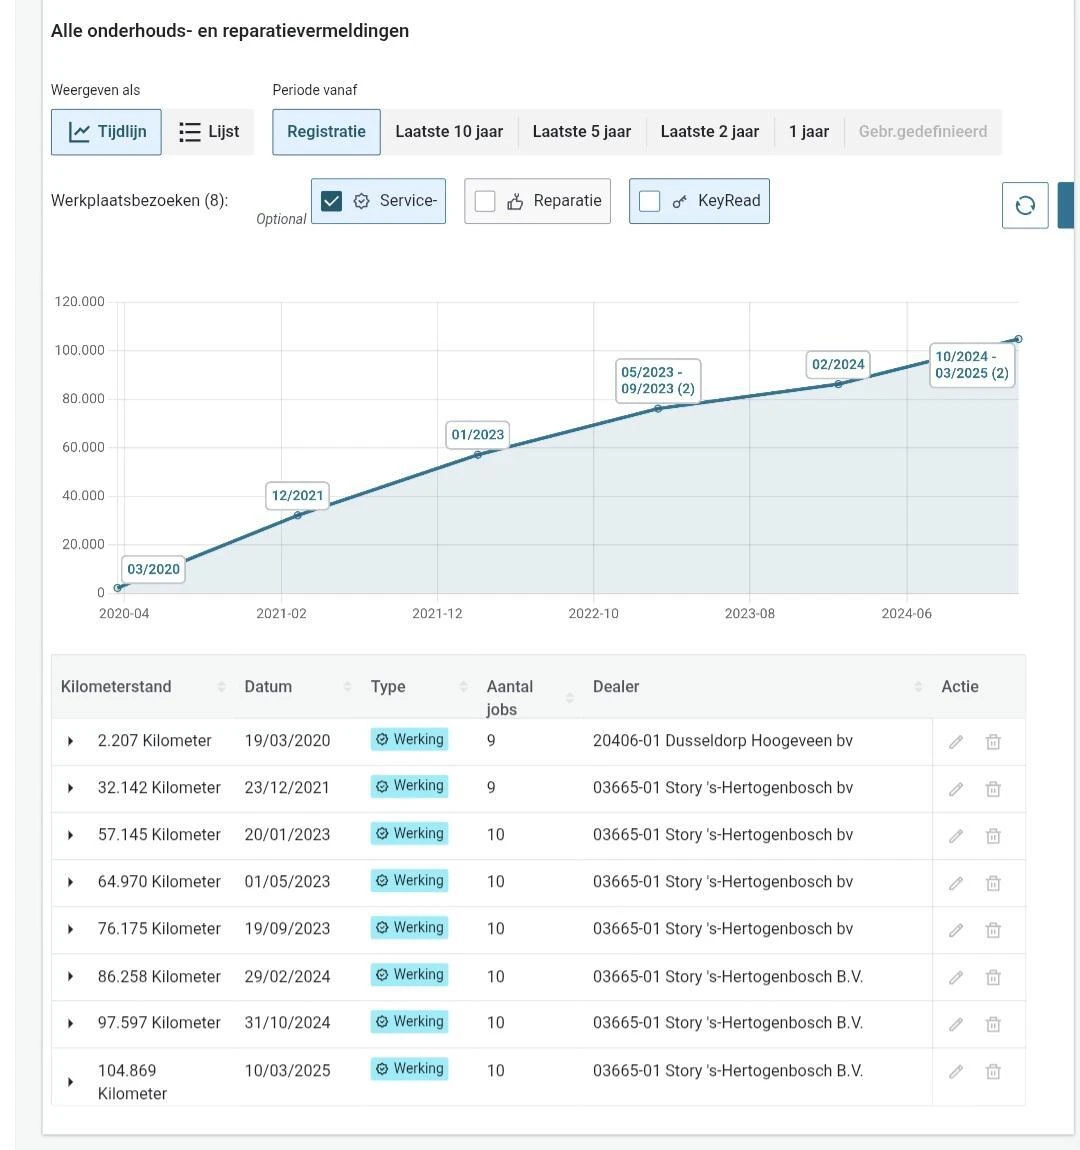Delete the 76.175 Kilometer record

993,930
